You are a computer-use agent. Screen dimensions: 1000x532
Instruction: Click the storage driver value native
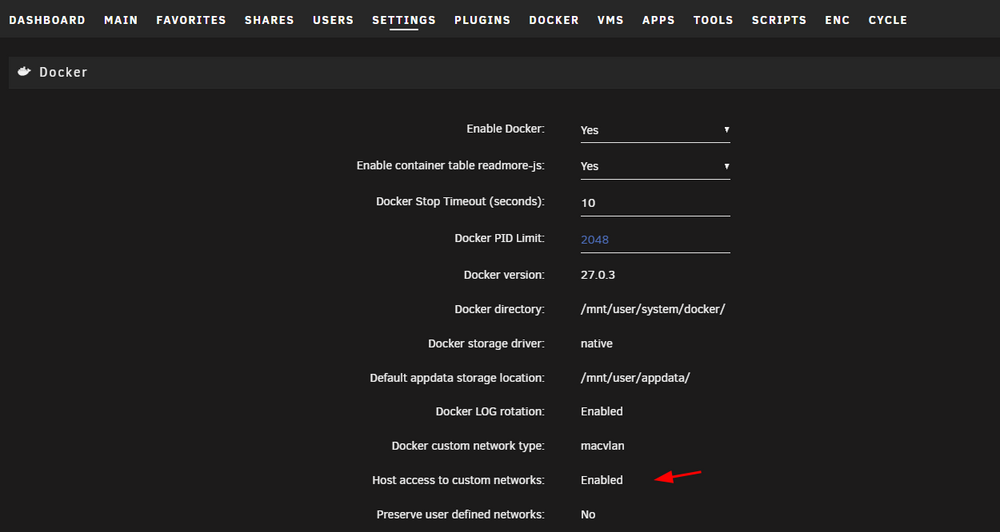point(596,344)
